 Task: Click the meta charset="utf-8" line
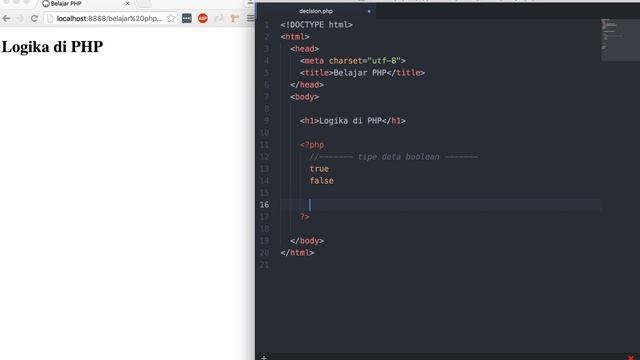tap(353, 61)
